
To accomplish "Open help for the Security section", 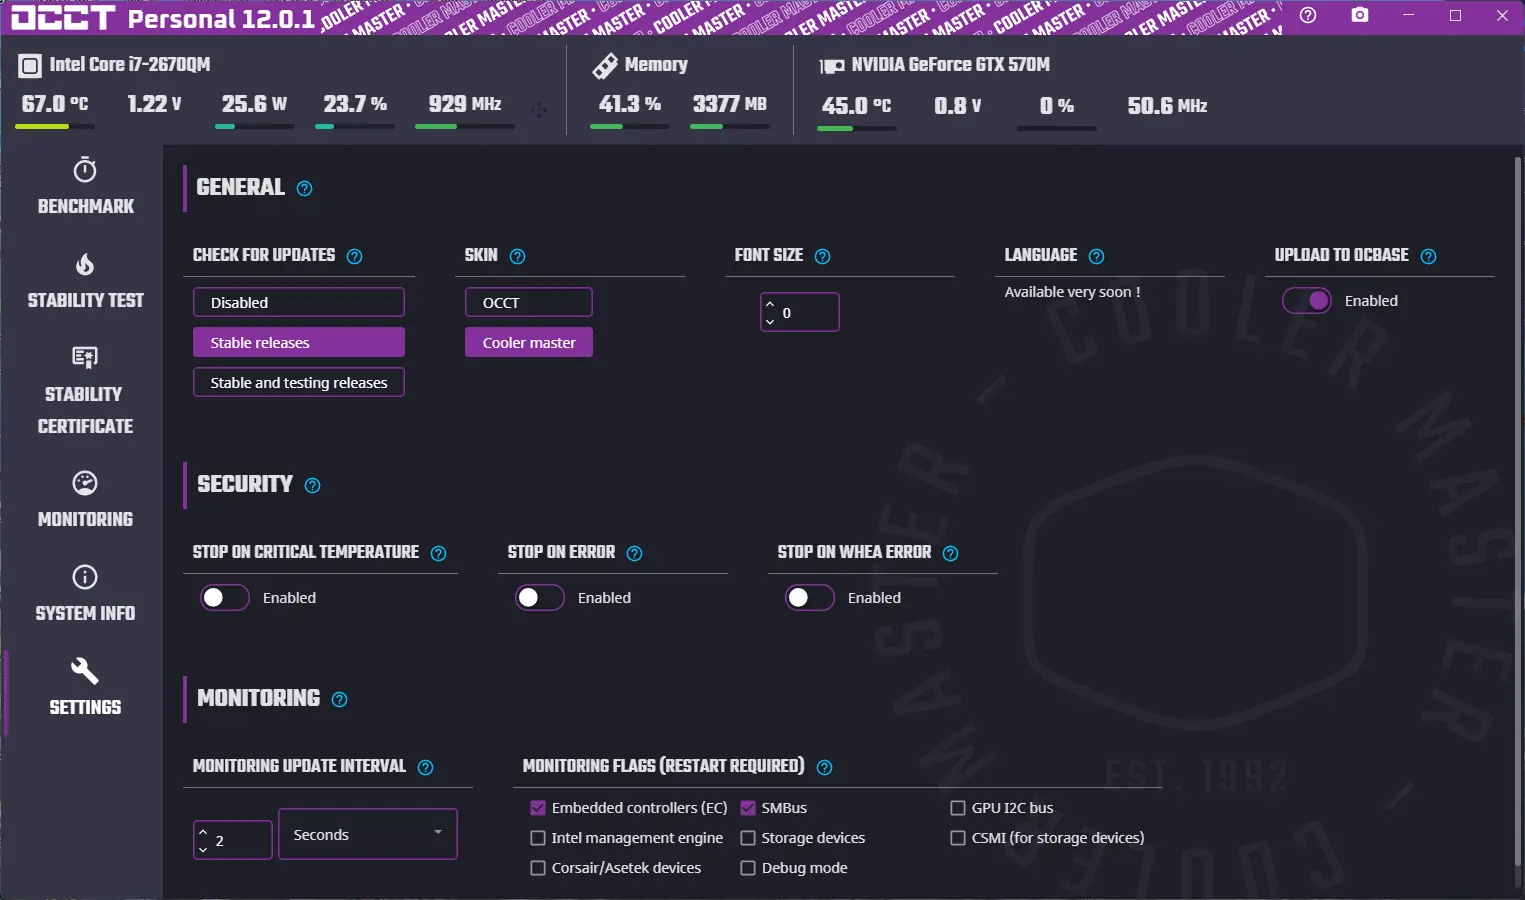I will click(312, 486).
